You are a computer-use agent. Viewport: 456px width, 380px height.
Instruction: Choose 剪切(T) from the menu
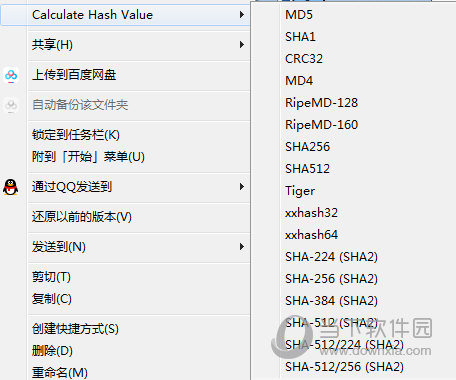pyautogui.click(x=125, y=277)
